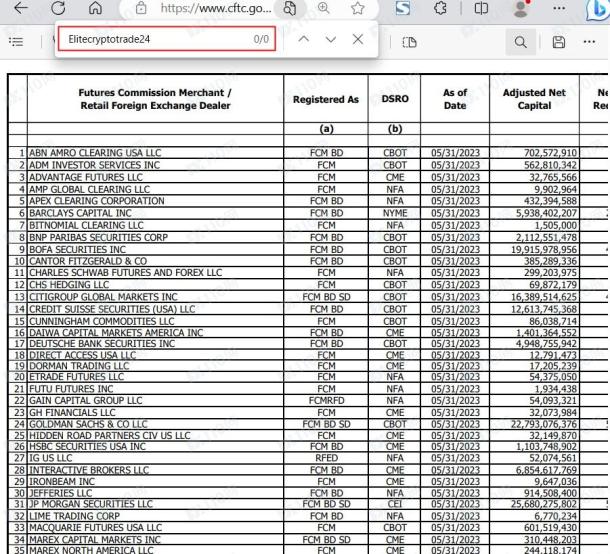
Task: Select CANTOR FITZGERALD & CO
Action: click(88, 261)
